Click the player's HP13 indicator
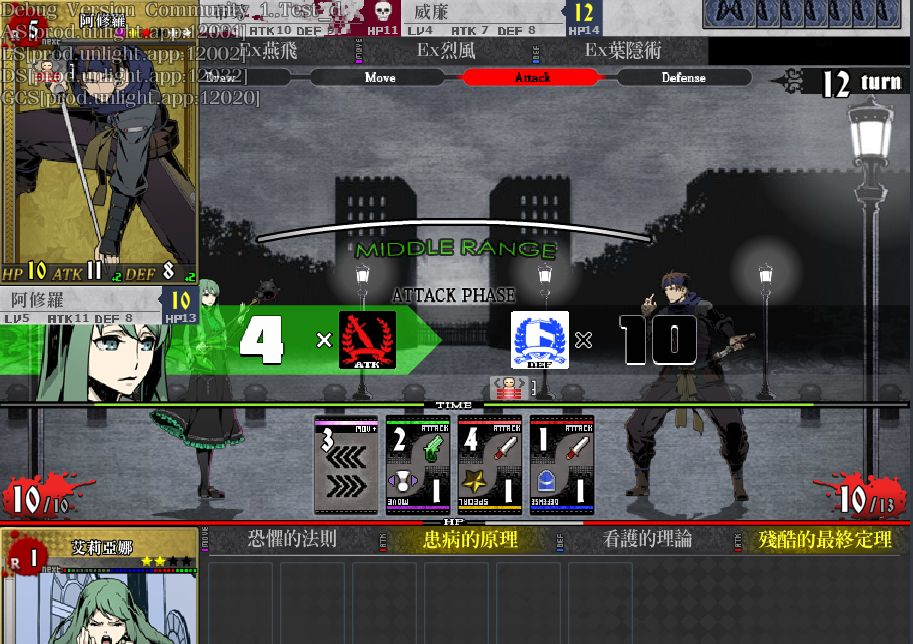This screenshot has width=913, height=644. [181, 306]
